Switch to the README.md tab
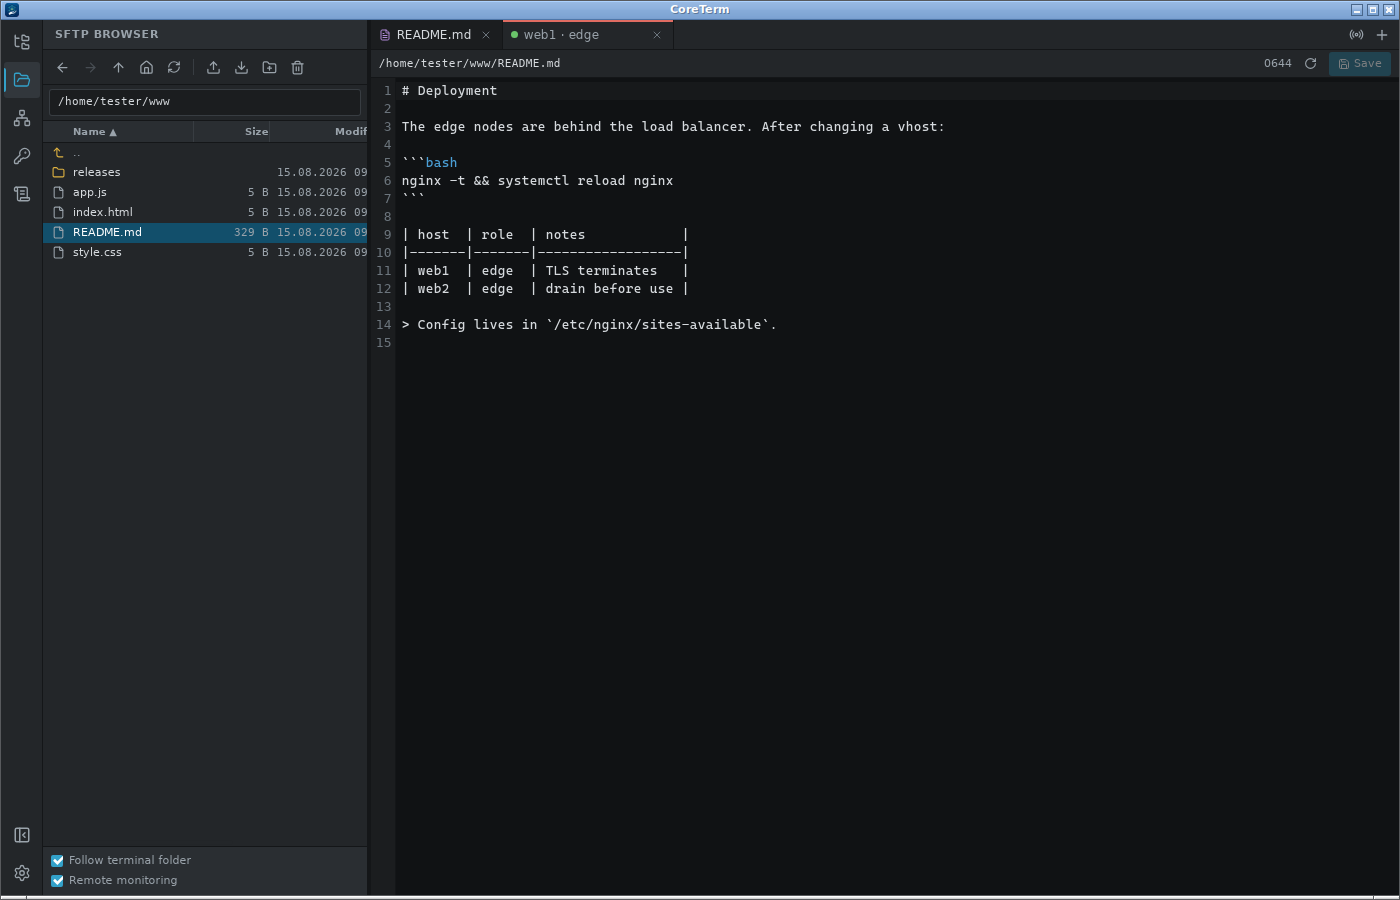This screenshot has width=1400, height=900. pyautogui.click(x=434, y=35)
